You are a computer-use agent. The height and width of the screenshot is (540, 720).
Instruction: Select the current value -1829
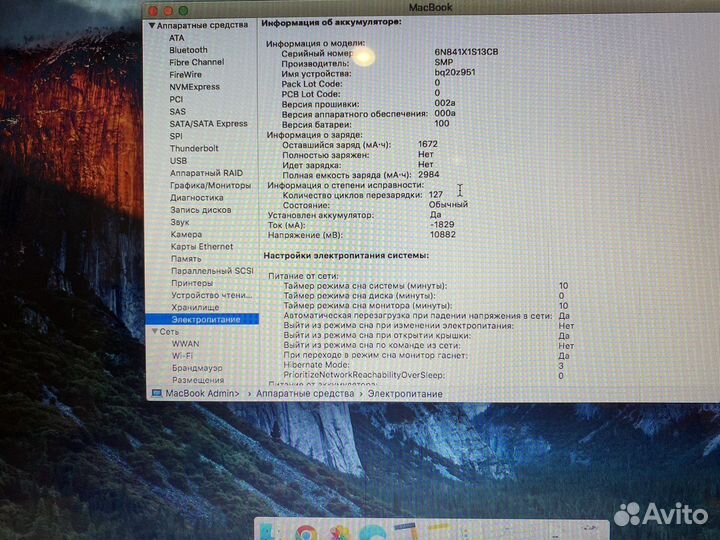(442, 225)
